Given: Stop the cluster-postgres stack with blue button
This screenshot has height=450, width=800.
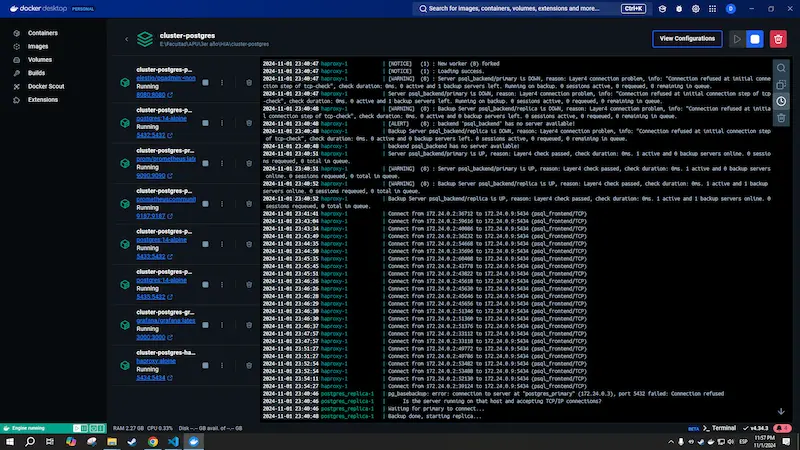Looking at the screenshot, I should tap(755, 39).
